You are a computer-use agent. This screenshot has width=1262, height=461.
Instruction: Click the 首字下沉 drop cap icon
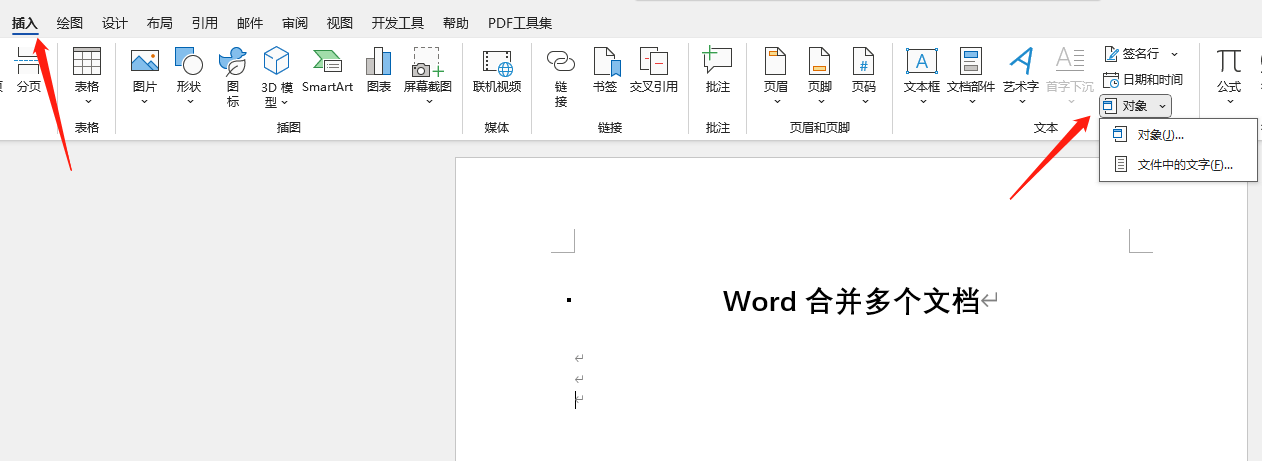(x=1070, y=62)
